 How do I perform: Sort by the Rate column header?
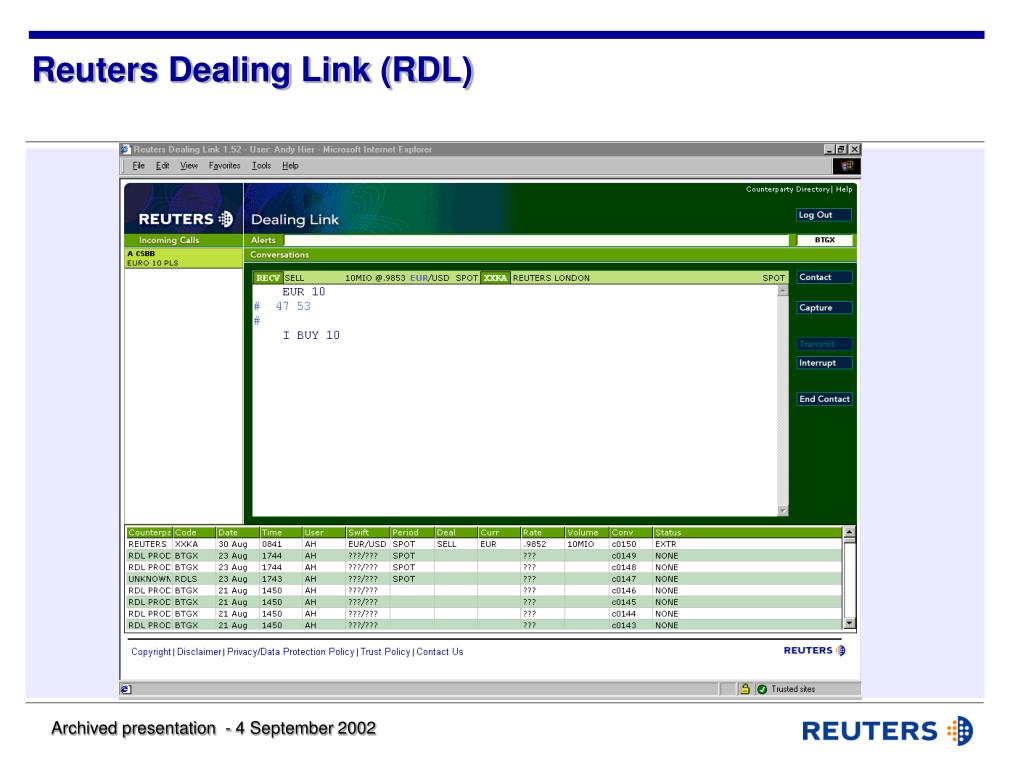[x=543, y=533]
